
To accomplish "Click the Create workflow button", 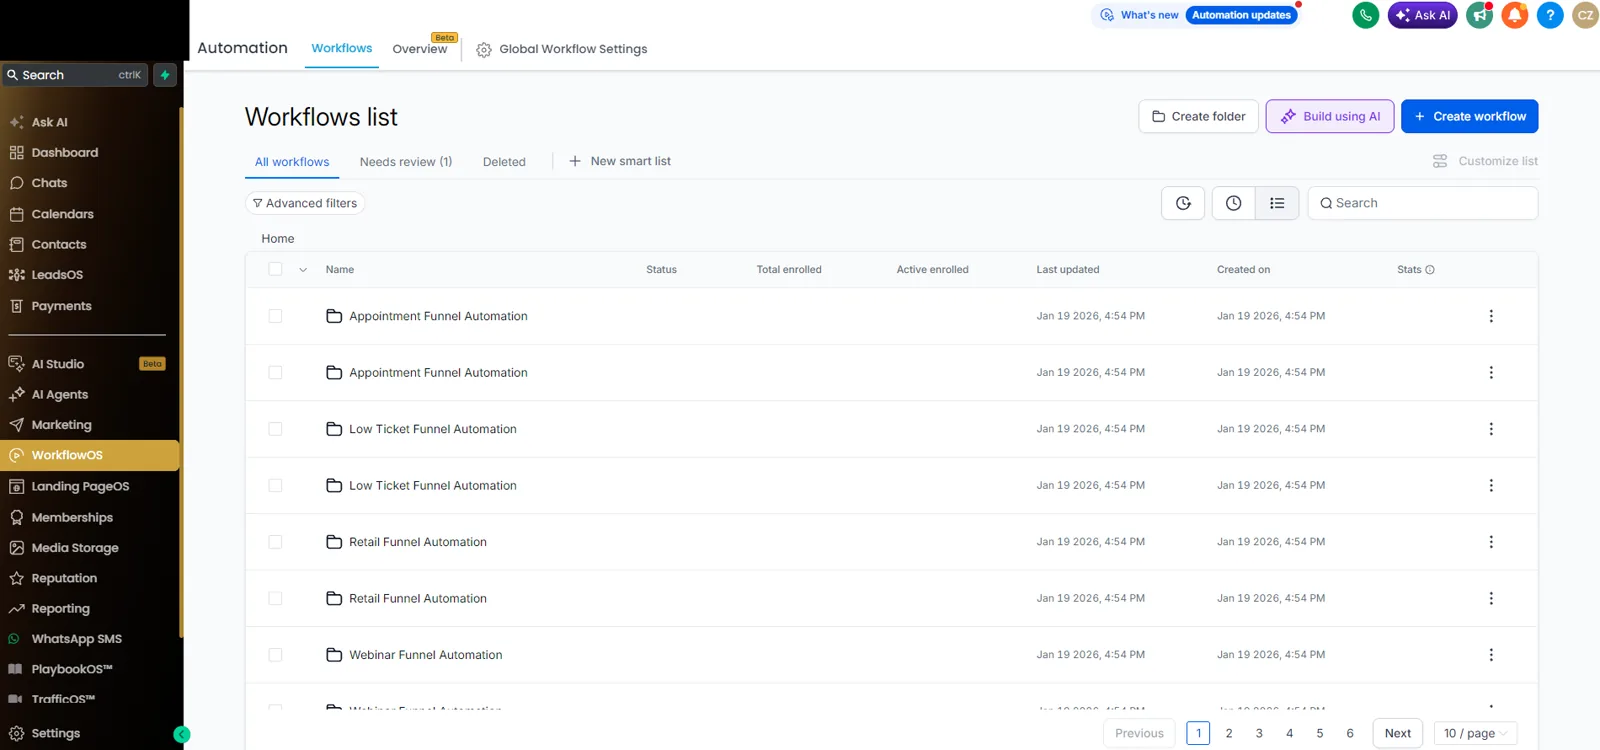I will click(x=1469, y=116).
